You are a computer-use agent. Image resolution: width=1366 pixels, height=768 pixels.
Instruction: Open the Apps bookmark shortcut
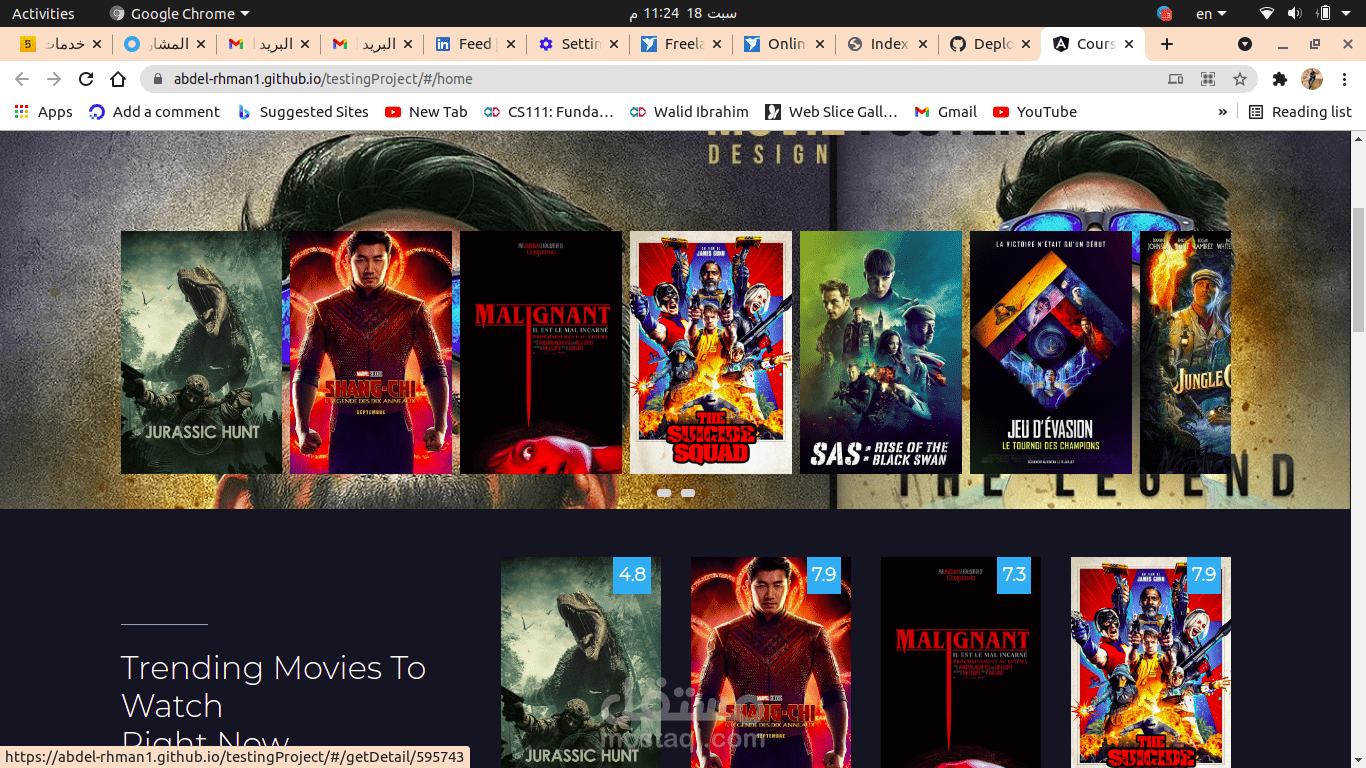point(43,112)
